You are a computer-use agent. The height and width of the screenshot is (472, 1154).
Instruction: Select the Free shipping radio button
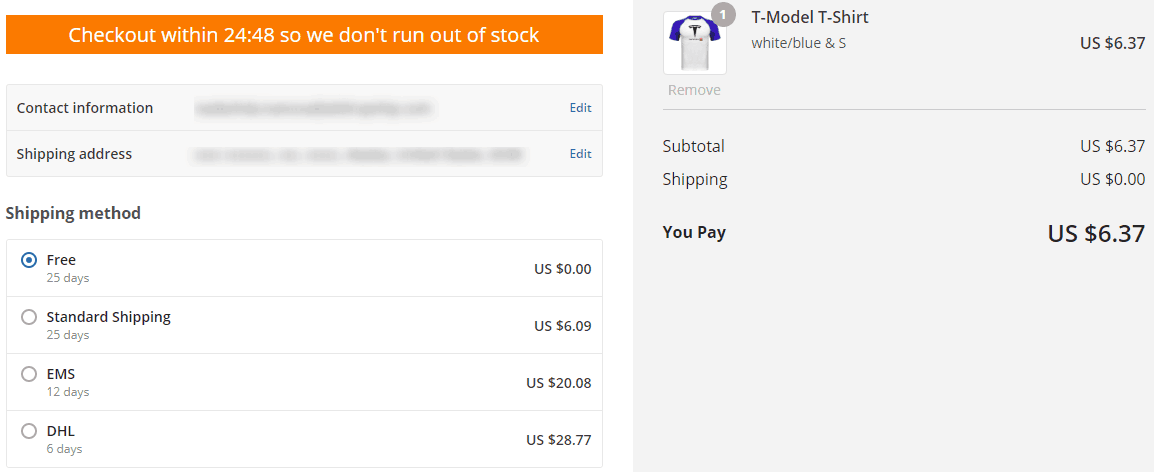(x=29, y=260)
